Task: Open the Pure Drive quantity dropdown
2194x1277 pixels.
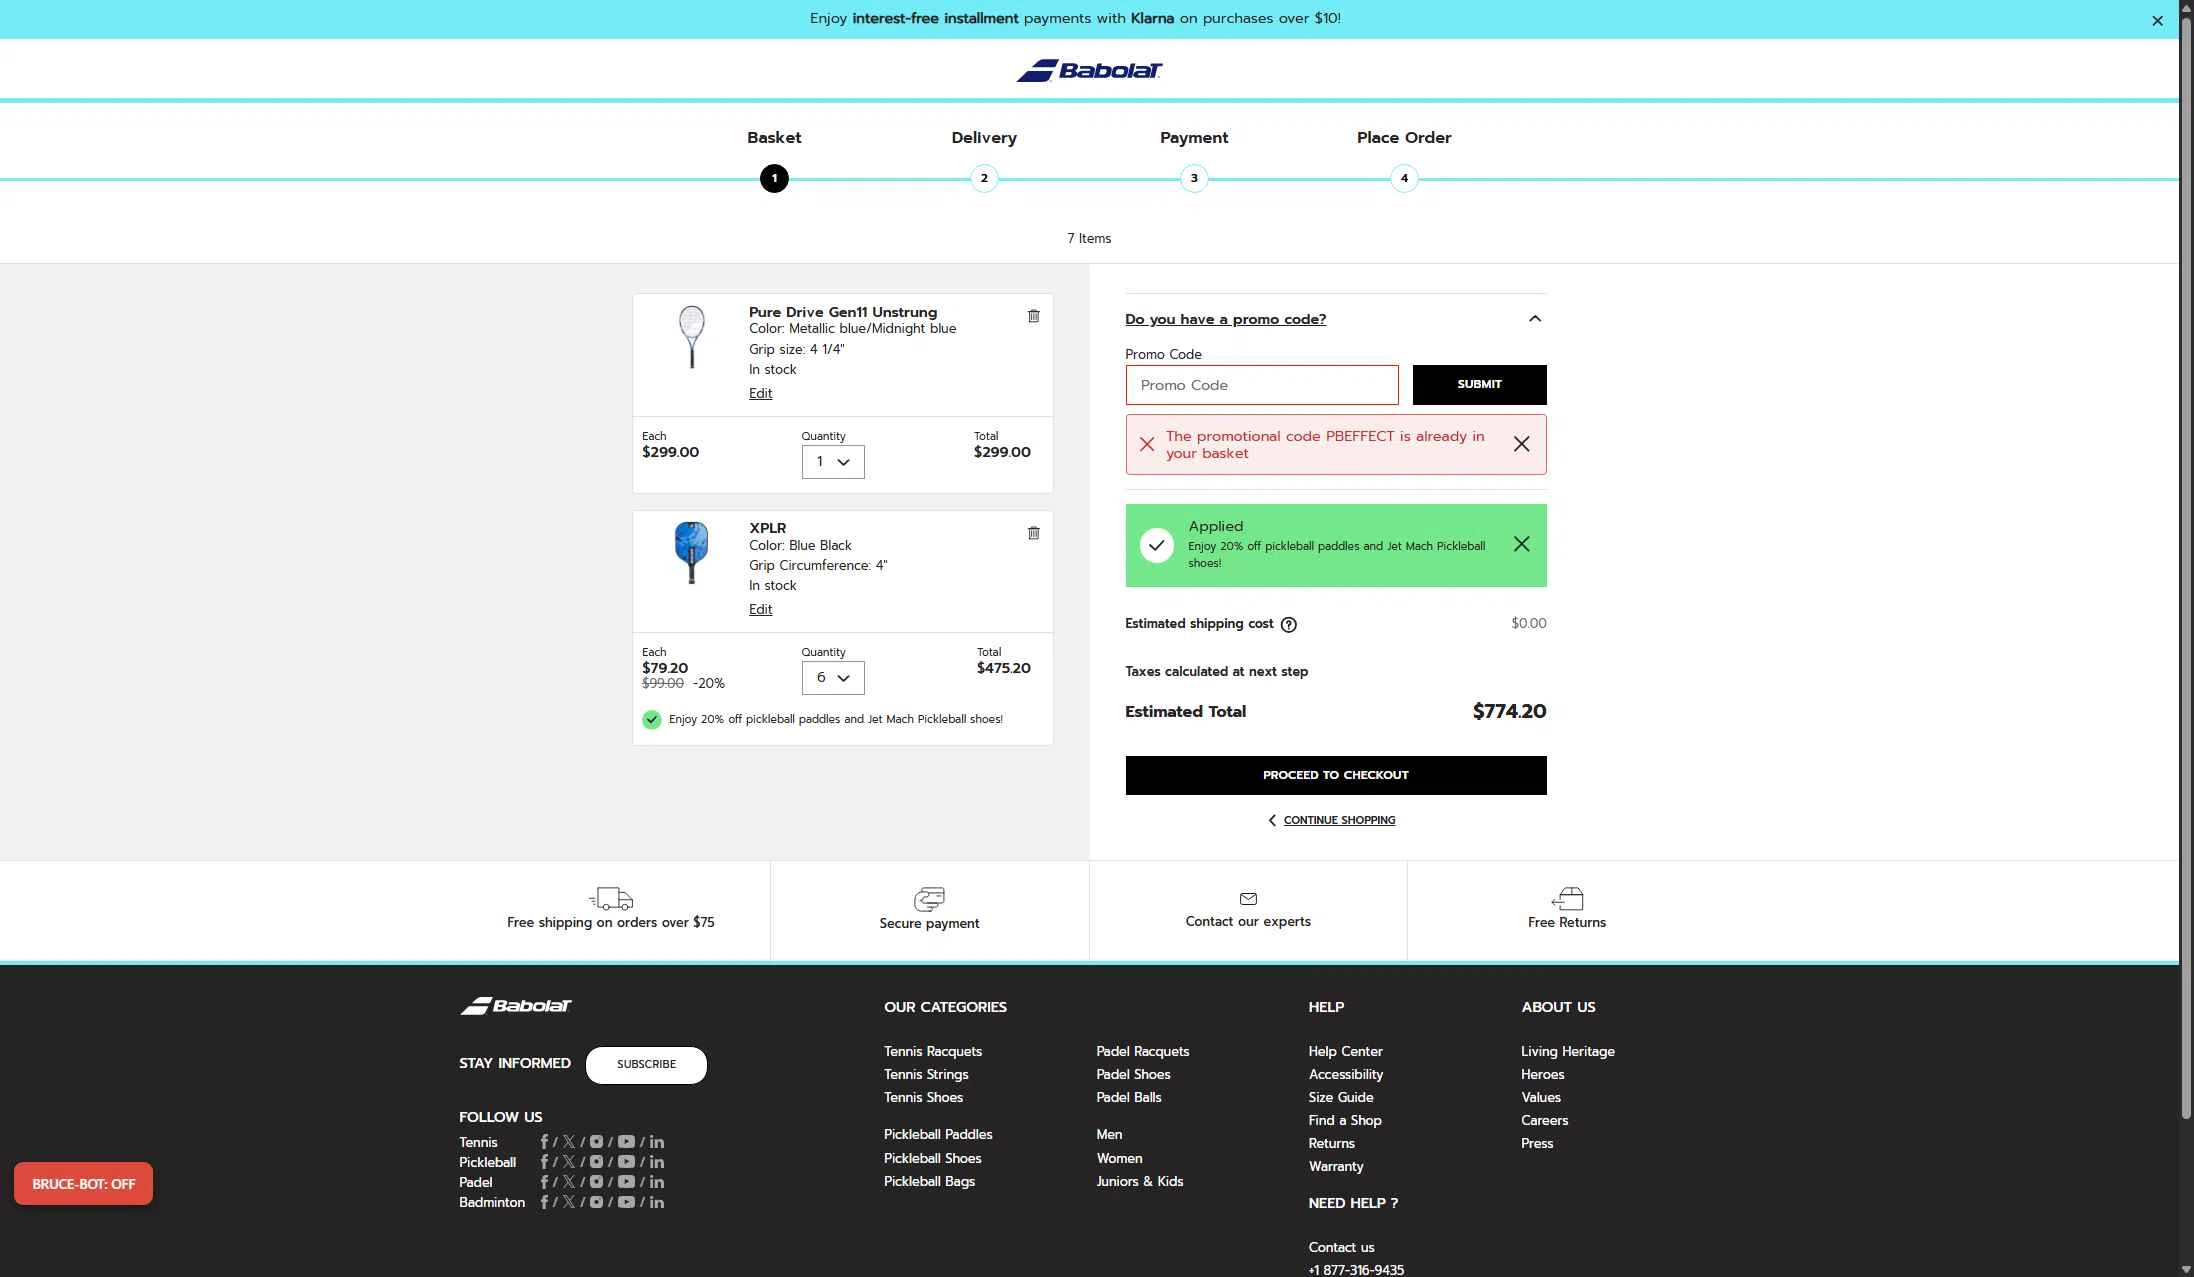Action: tap(832, 461)
